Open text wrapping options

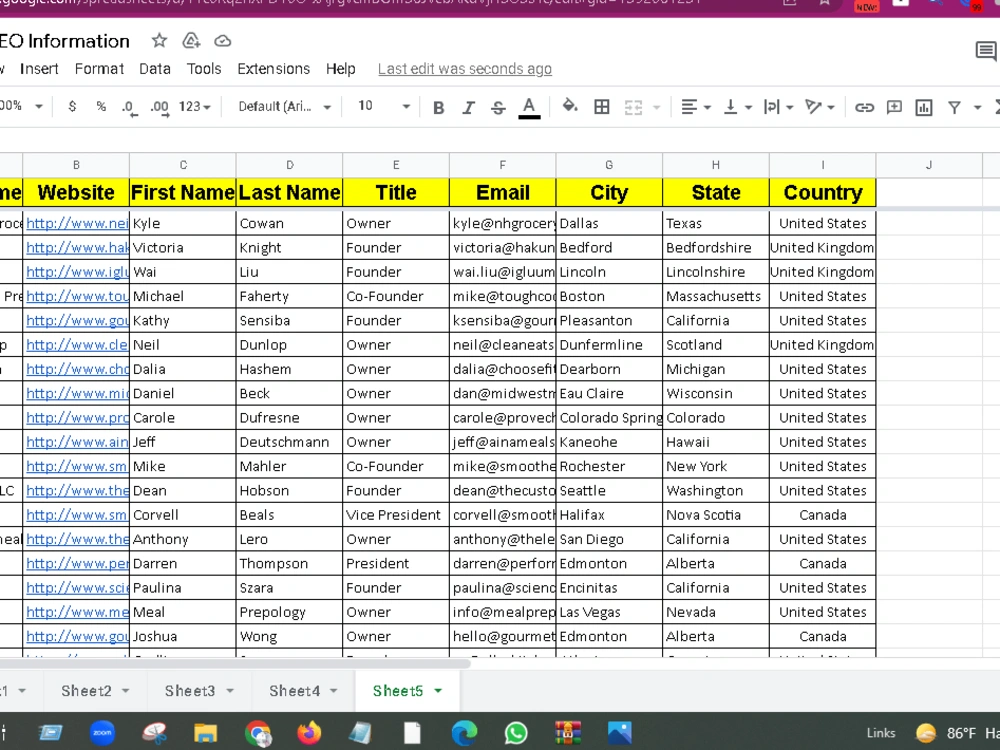778,107
